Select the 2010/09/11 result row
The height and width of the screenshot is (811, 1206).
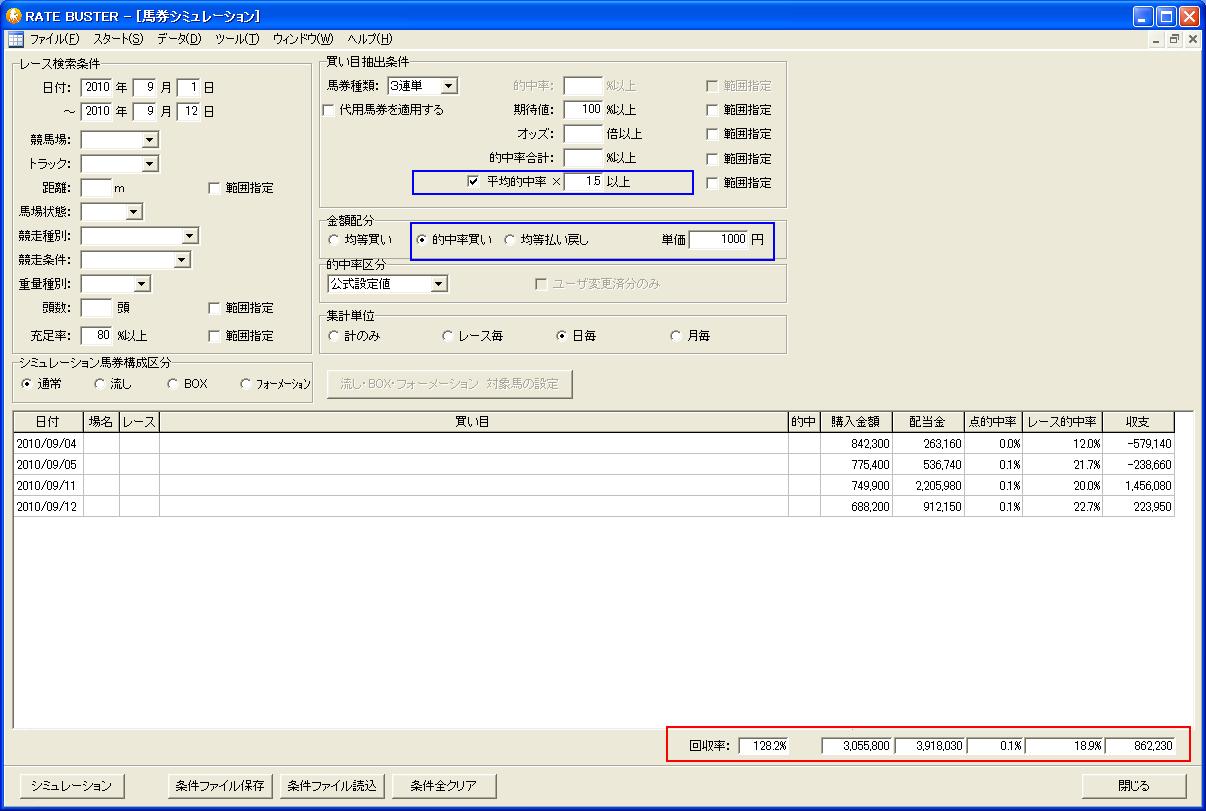594,486
